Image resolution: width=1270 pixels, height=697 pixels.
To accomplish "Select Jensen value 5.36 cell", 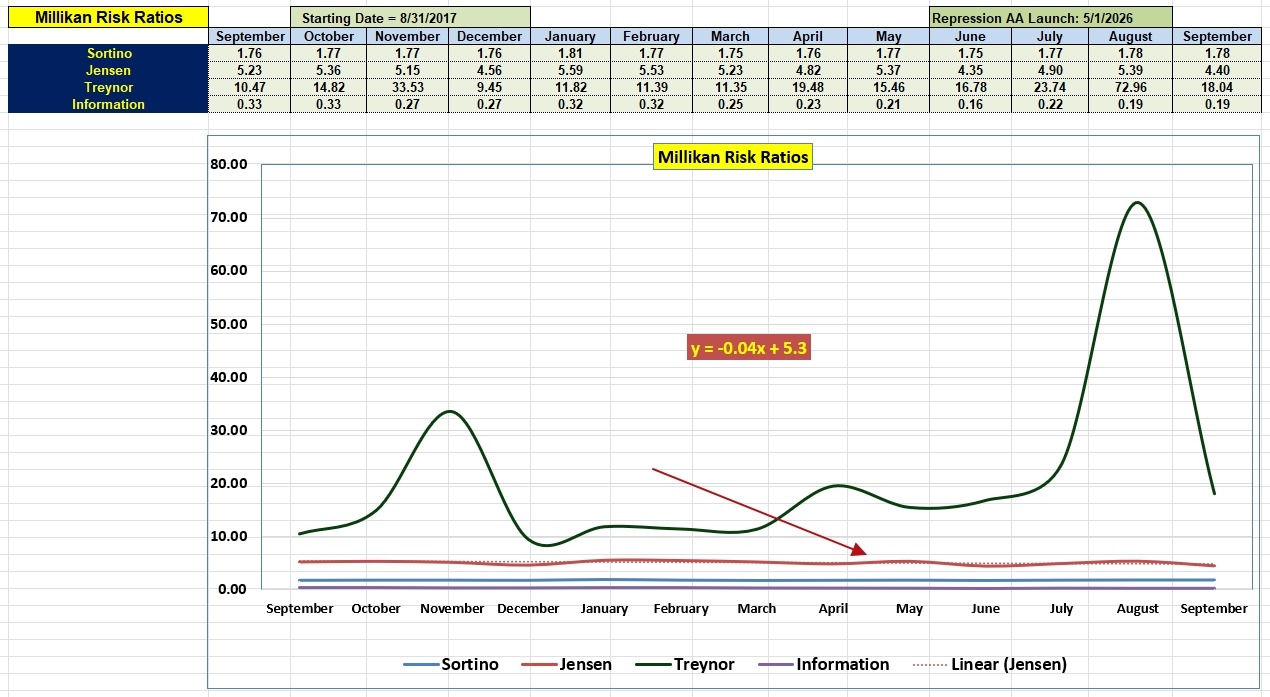I will (x=329, y=70).
